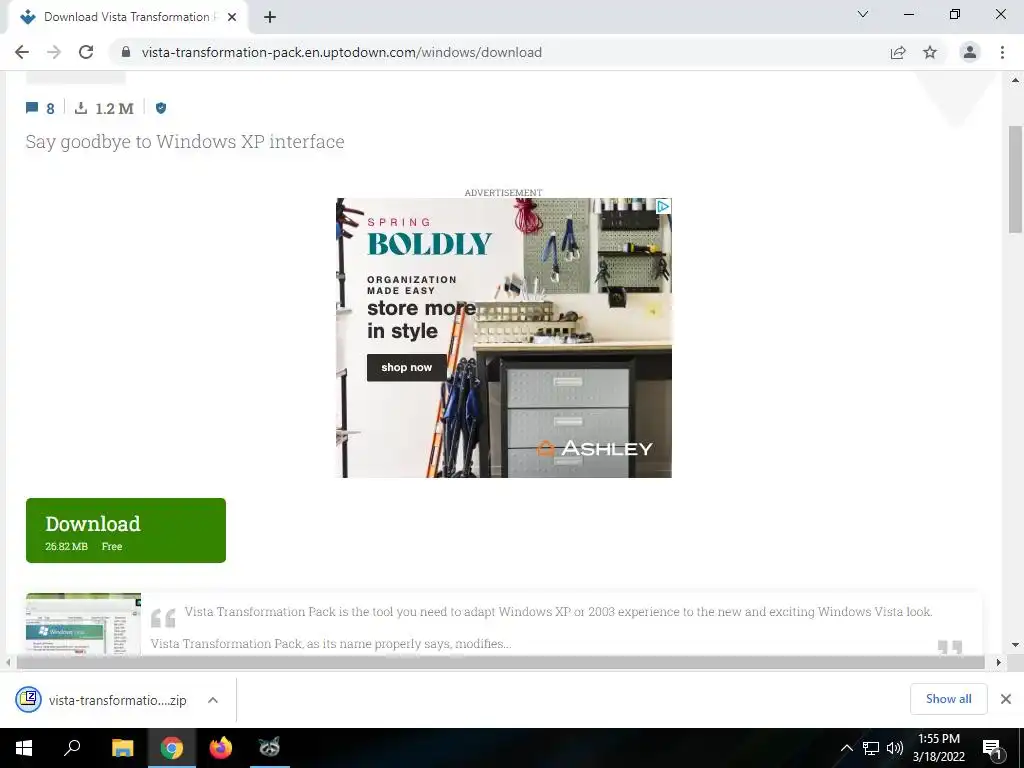The image size is (1024, 768).
Task: Open a new browser tab
Action: [x=270, y=17]
